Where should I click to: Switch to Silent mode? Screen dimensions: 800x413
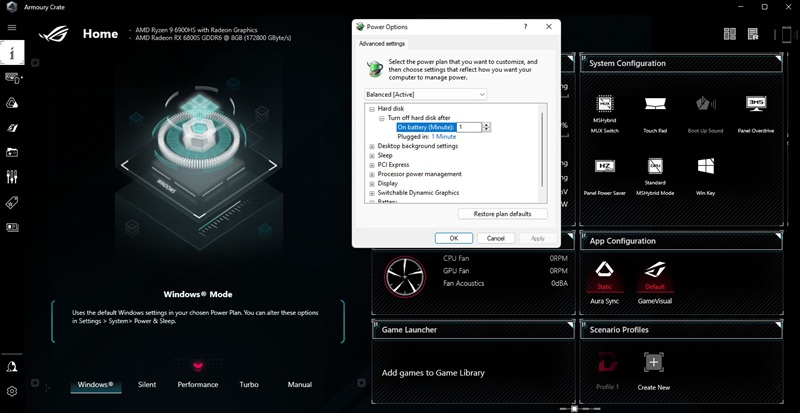coord(147,384)
